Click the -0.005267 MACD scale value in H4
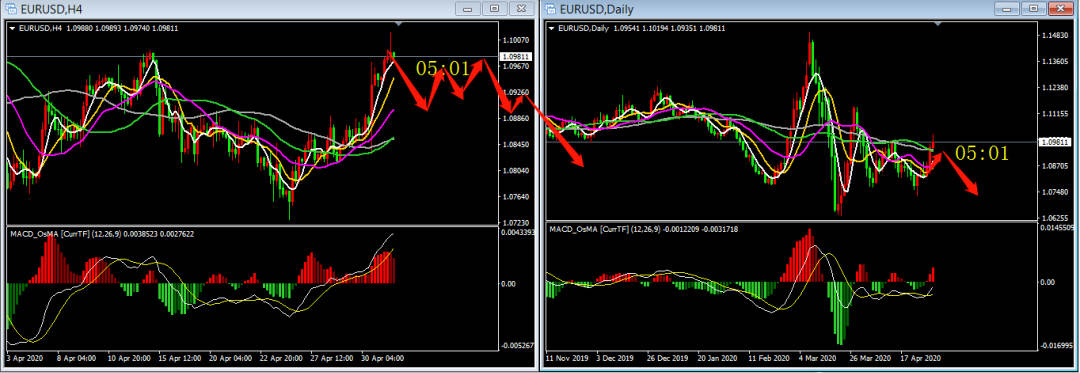 pos(516,345)
